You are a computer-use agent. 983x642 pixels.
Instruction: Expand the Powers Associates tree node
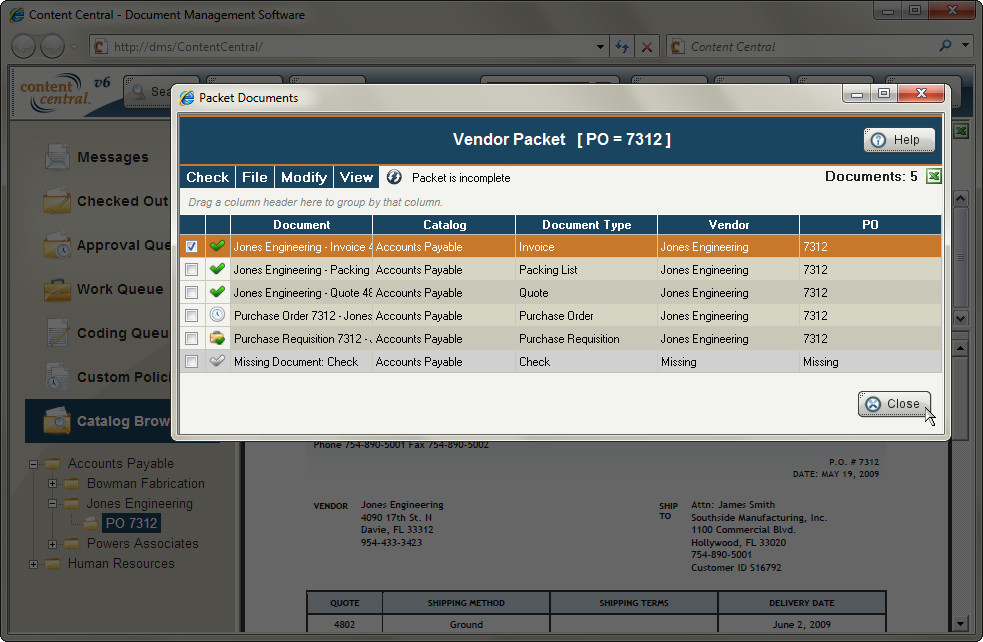tap(53, 544)
